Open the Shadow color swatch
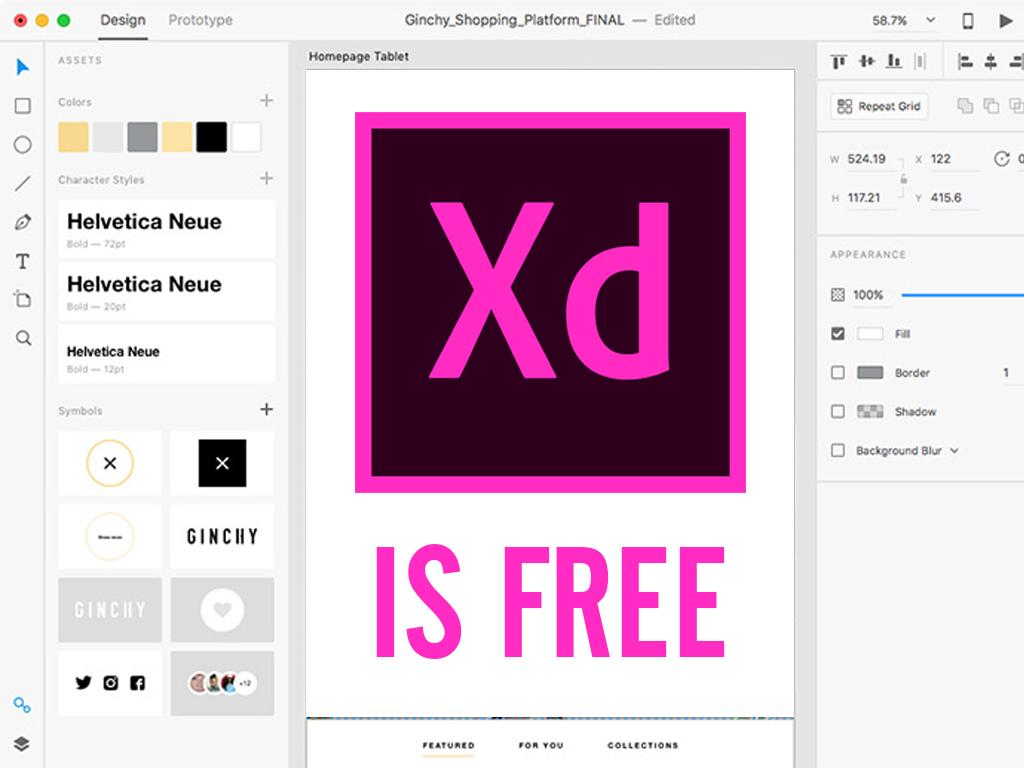 coord(870,411)
